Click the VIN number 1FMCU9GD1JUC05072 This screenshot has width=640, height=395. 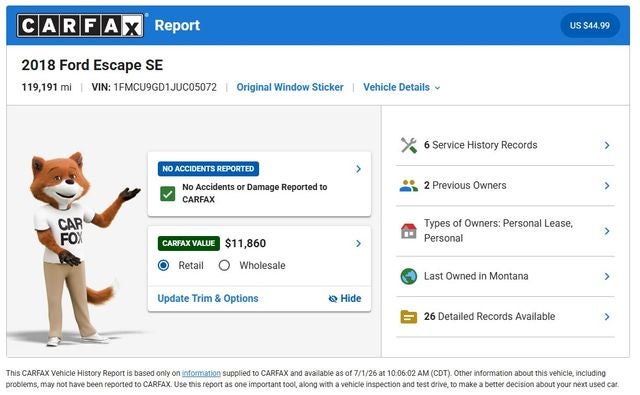(165, 87)
